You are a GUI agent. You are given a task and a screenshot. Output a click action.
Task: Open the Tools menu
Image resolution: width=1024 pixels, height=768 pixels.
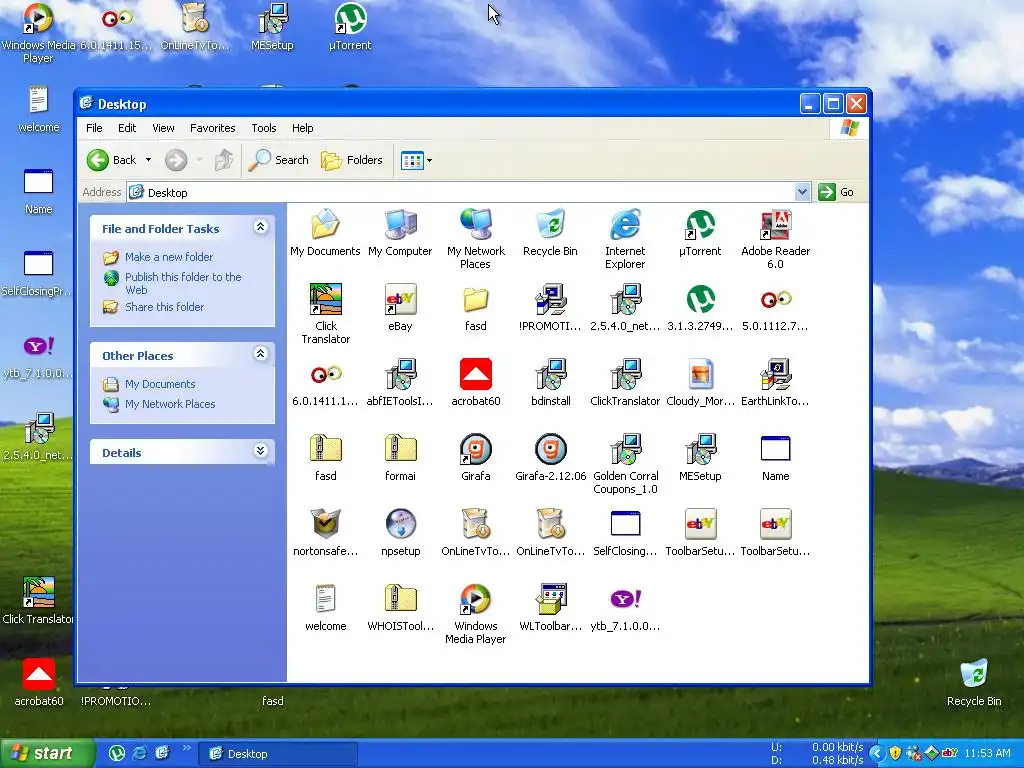(x=264, y=128)
